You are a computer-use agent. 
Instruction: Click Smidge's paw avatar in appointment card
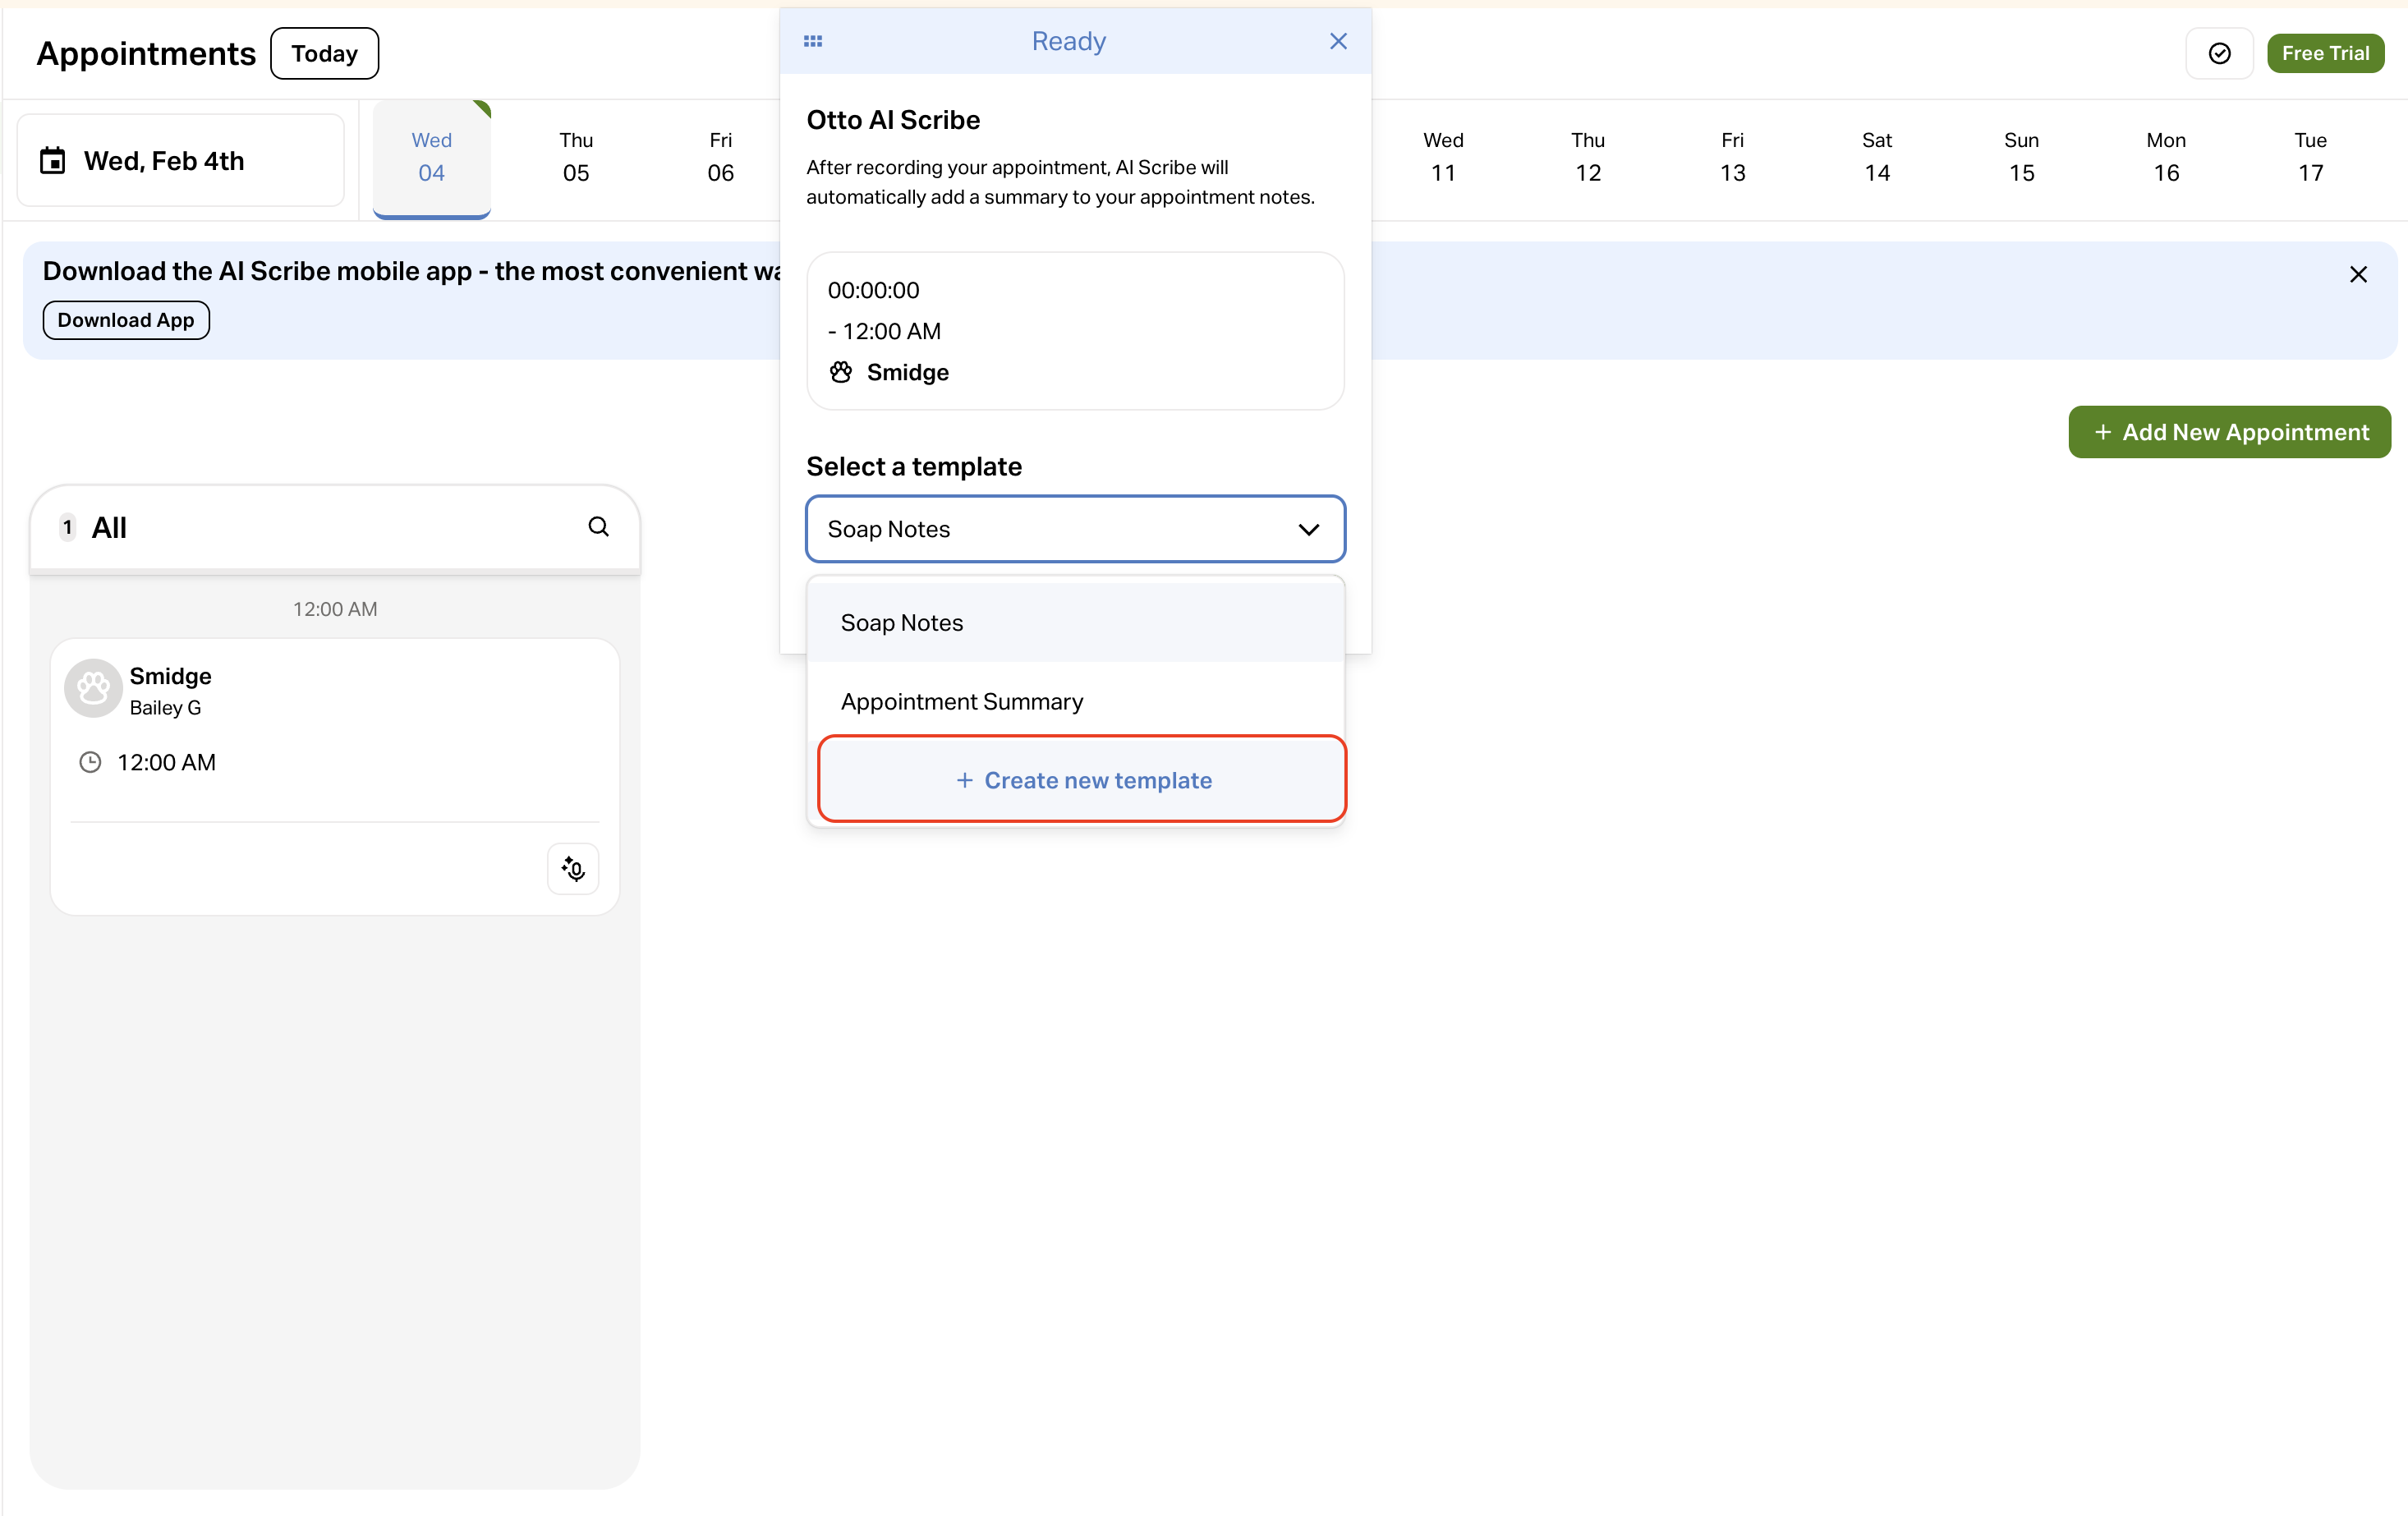pos(93,688)
